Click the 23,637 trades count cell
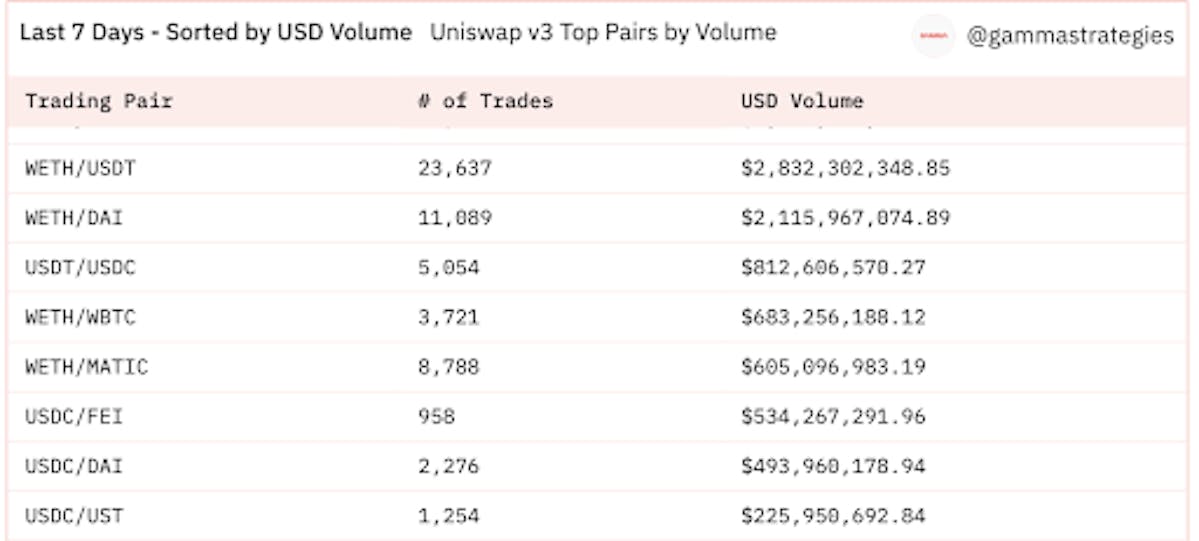This screenshot has height=541, width=1199. point(454,168)
